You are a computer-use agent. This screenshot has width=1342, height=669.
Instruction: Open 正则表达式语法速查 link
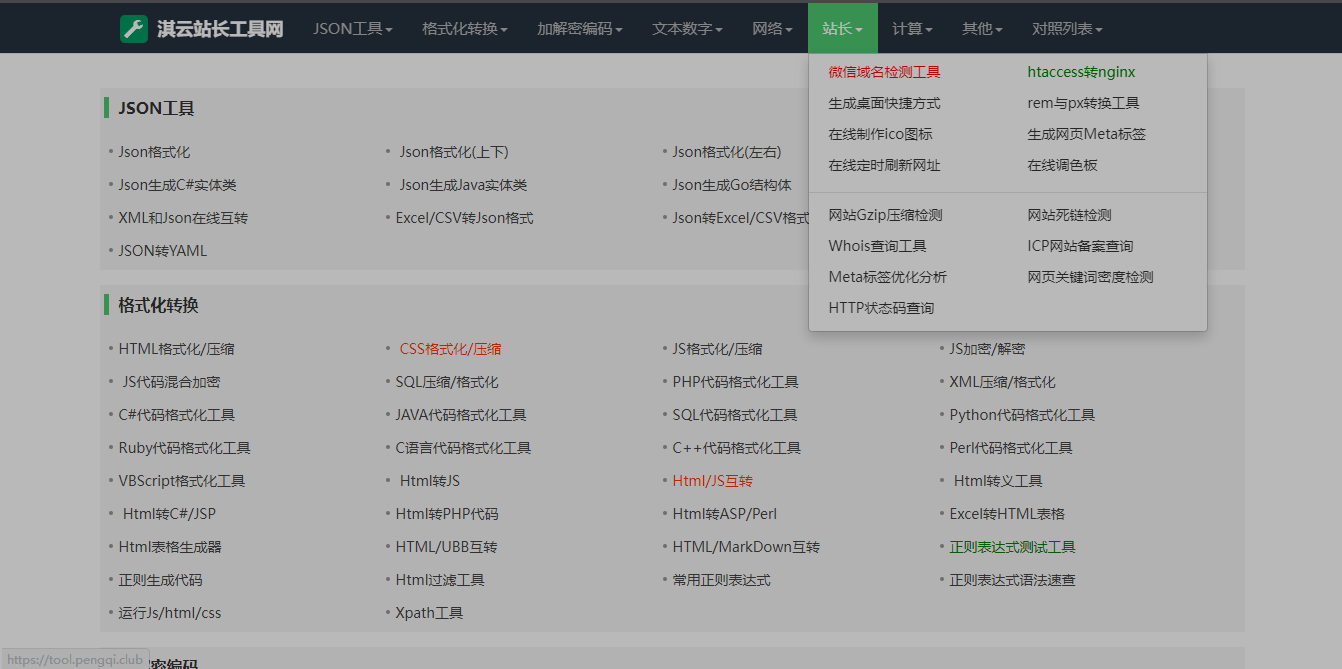[1012, 580]
